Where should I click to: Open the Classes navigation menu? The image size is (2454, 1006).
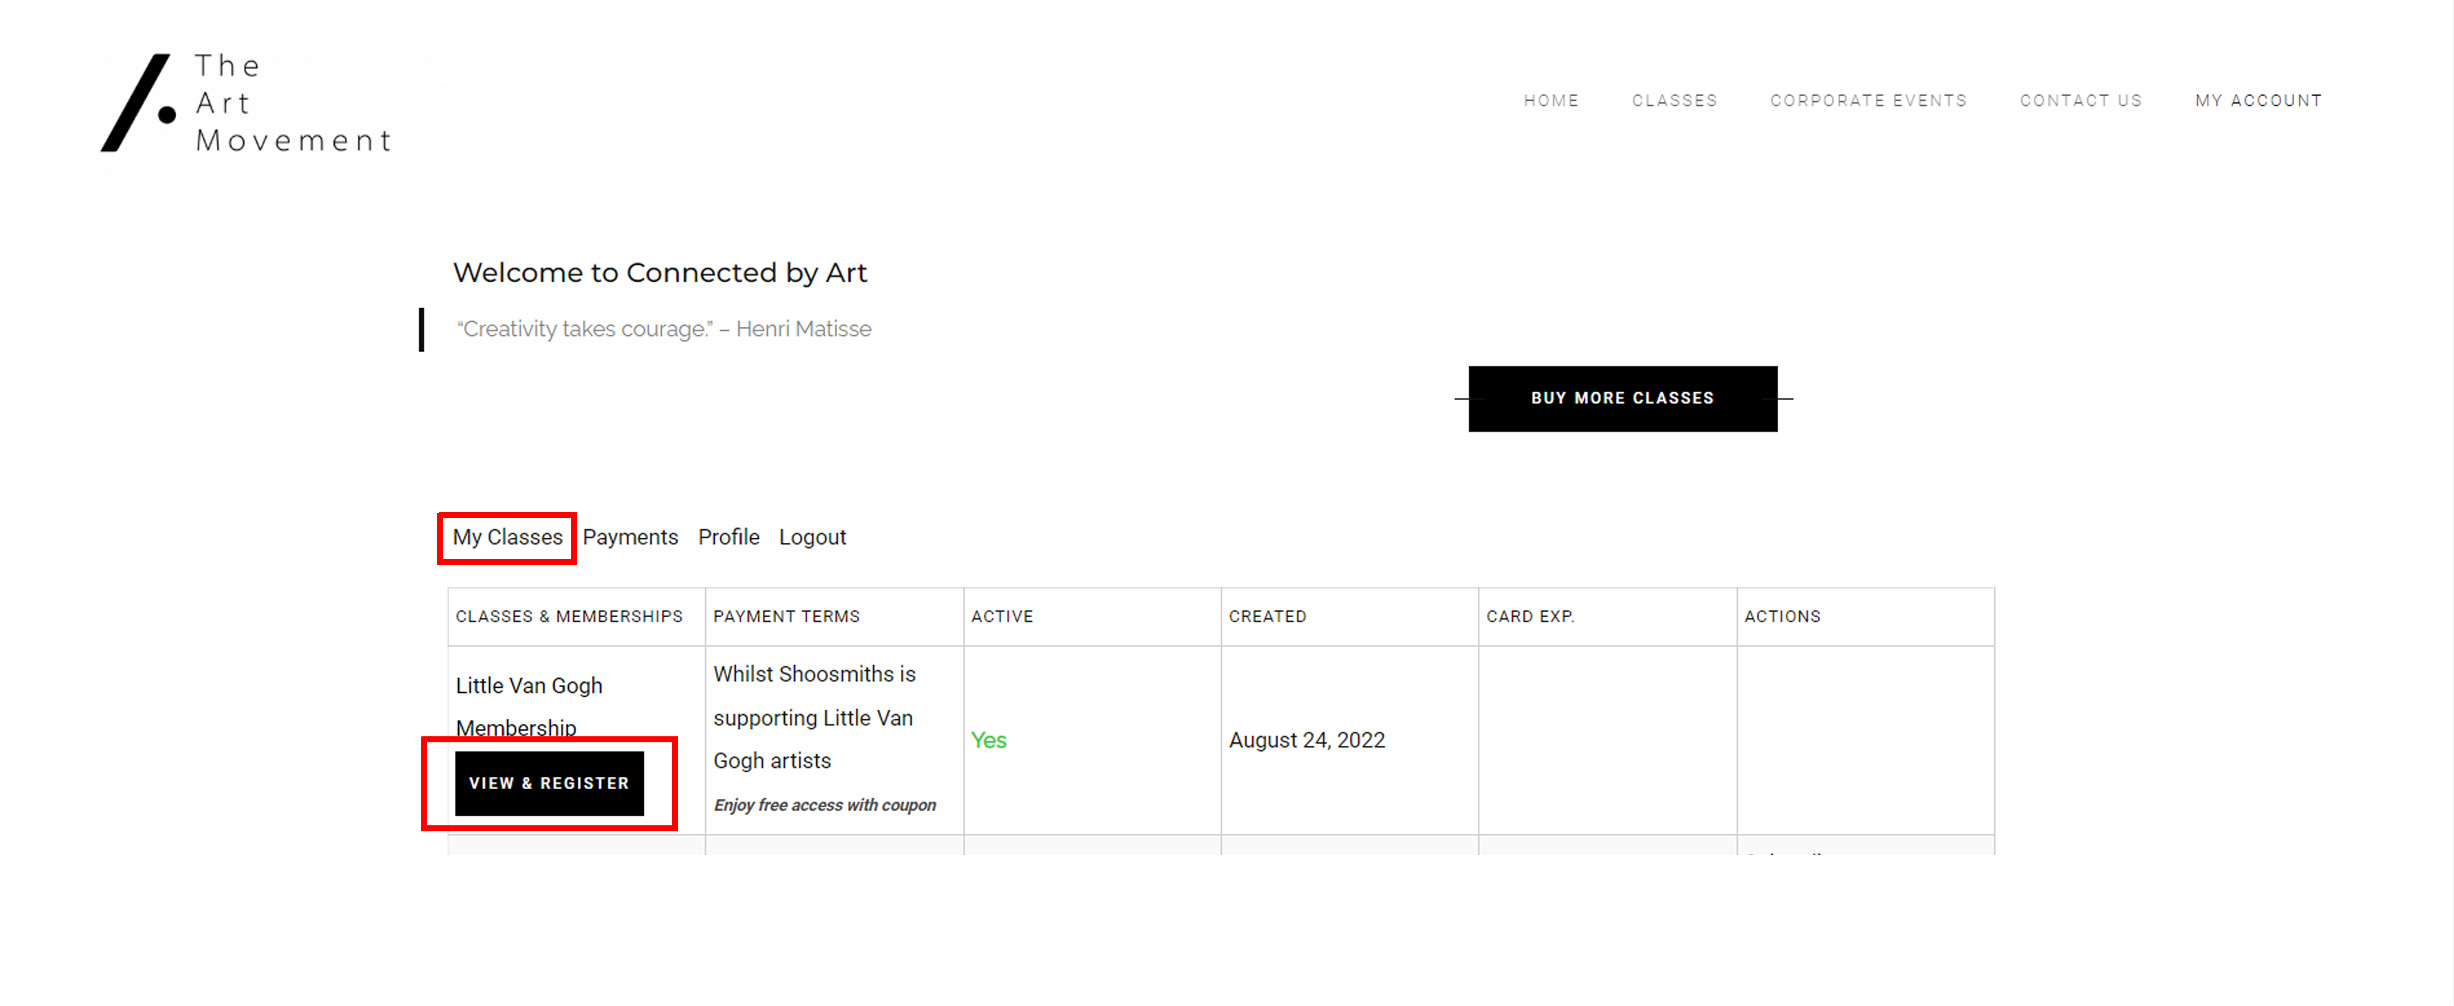coord(1674,101)
